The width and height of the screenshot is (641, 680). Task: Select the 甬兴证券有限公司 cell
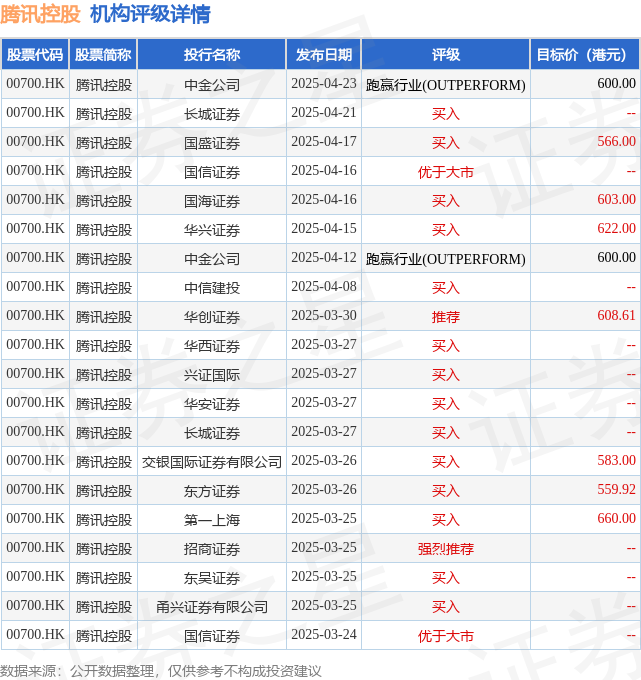pos(212,607)
